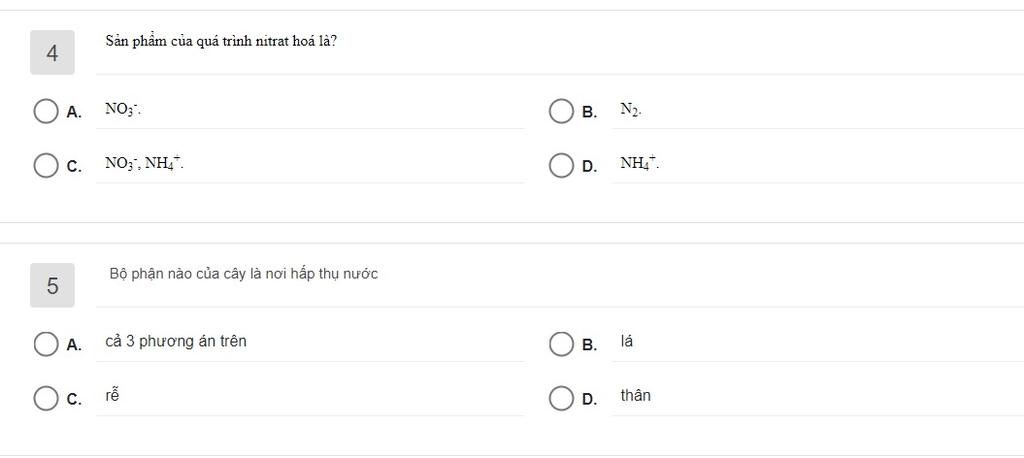Click the answer text "rễ"
The image size is (1024, 458).
(x=112, y=395)
